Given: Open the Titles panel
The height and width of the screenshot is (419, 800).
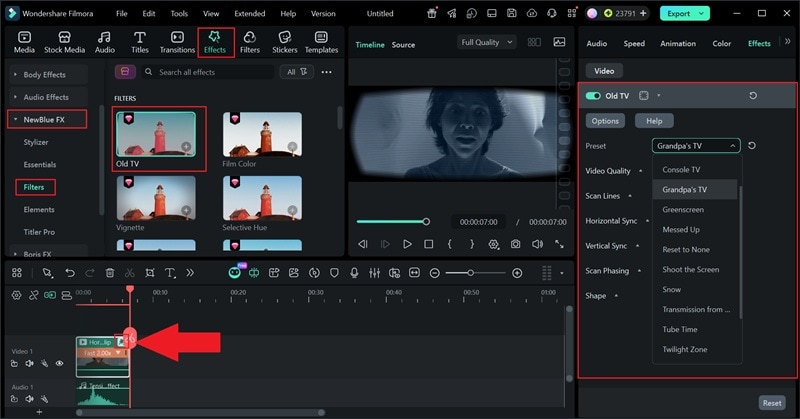Looking at the screenshot, I should (x=139, y=42).
